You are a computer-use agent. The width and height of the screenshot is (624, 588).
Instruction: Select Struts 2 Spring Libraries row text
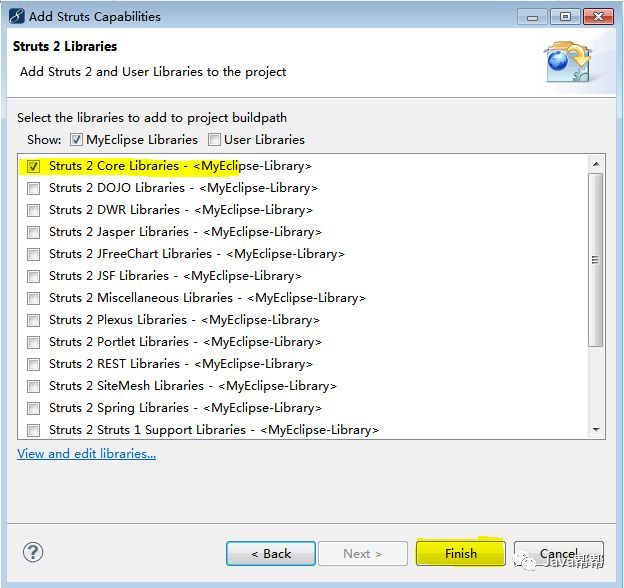tap(185, 408)
